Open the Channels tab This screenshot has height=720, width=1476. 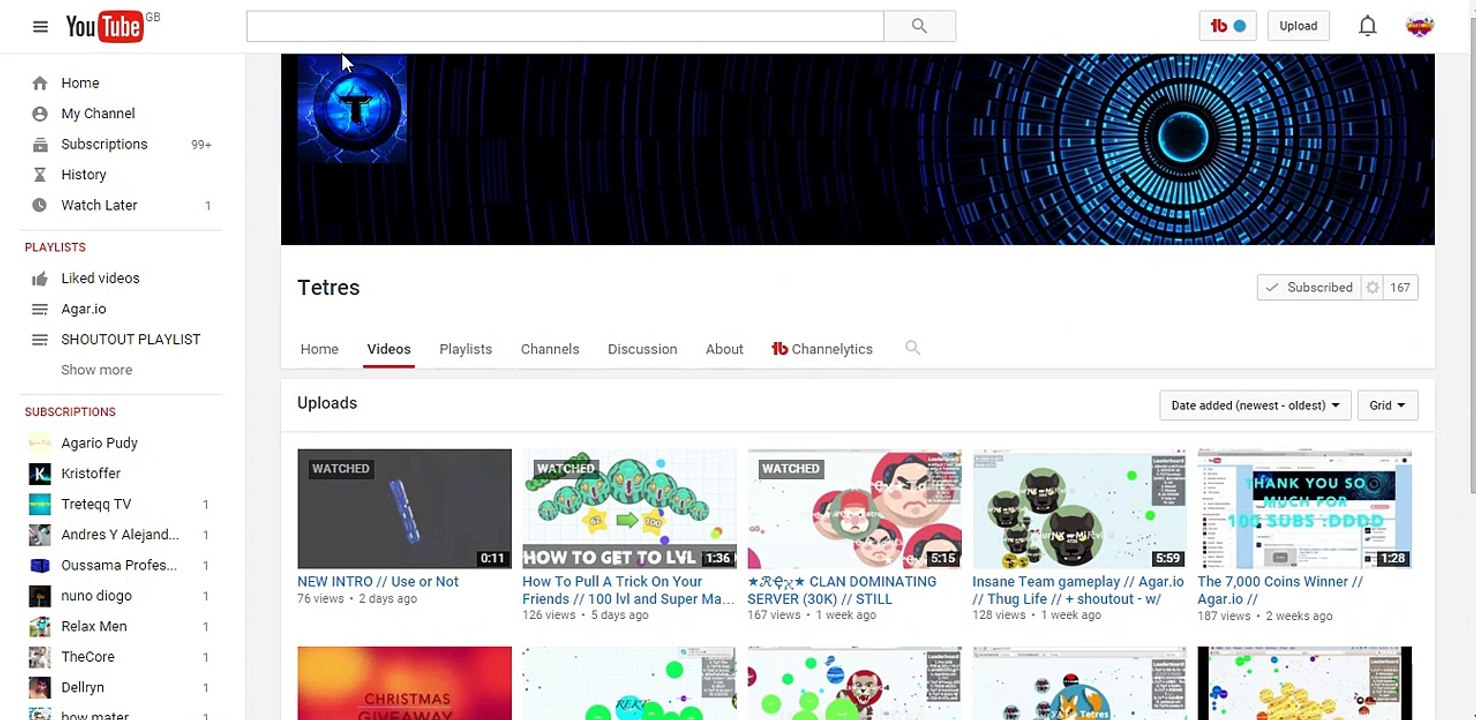tap(550, 349)
